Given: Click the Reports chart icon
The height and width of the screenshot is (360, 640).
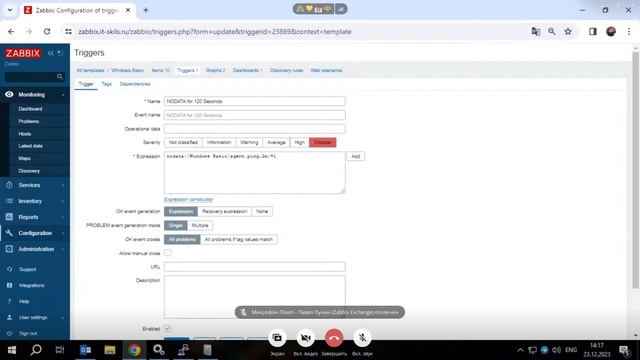Looking at the screenshot, I should [x=9, y=217].
